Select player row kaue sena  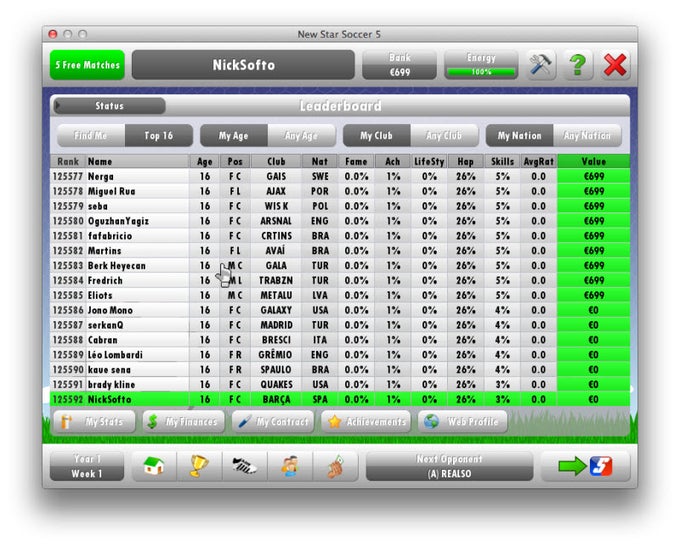(x=340, y=370)
